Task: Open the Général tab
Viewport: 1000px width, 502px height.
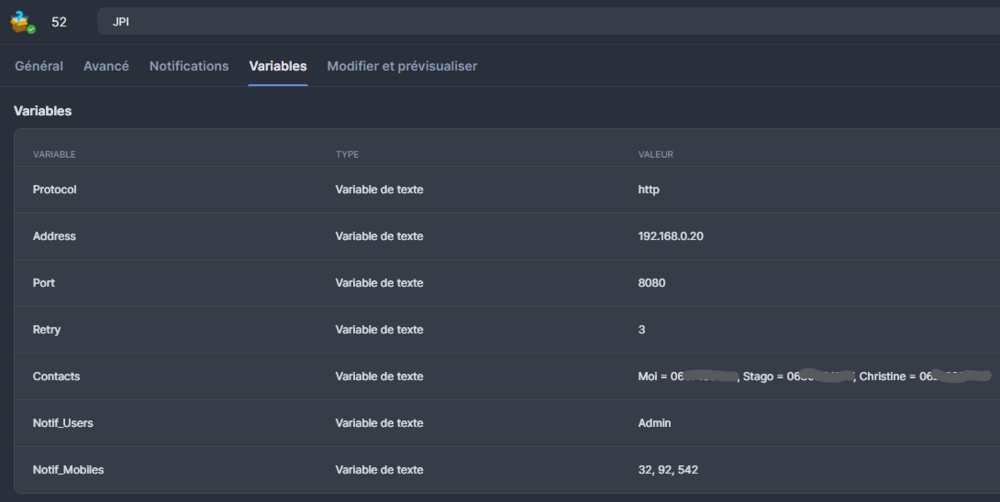Action: (x=39, y=66)
